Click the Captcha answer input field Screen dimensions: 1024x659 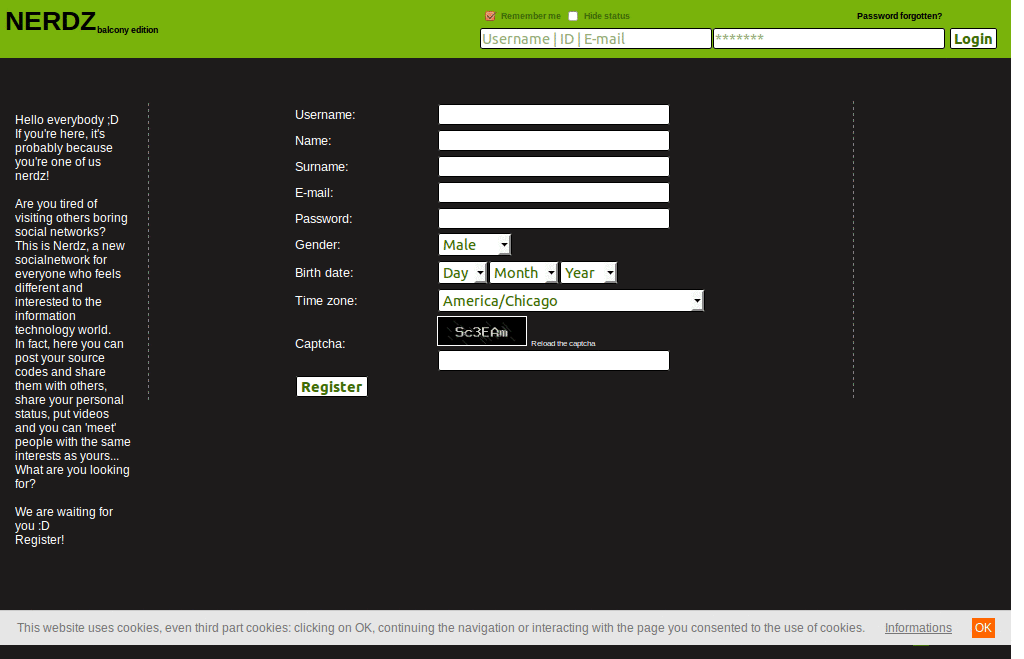[554, 361]
